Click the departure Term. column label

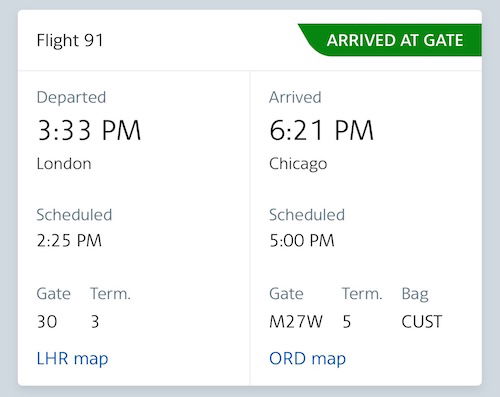(x=110, y=294)
